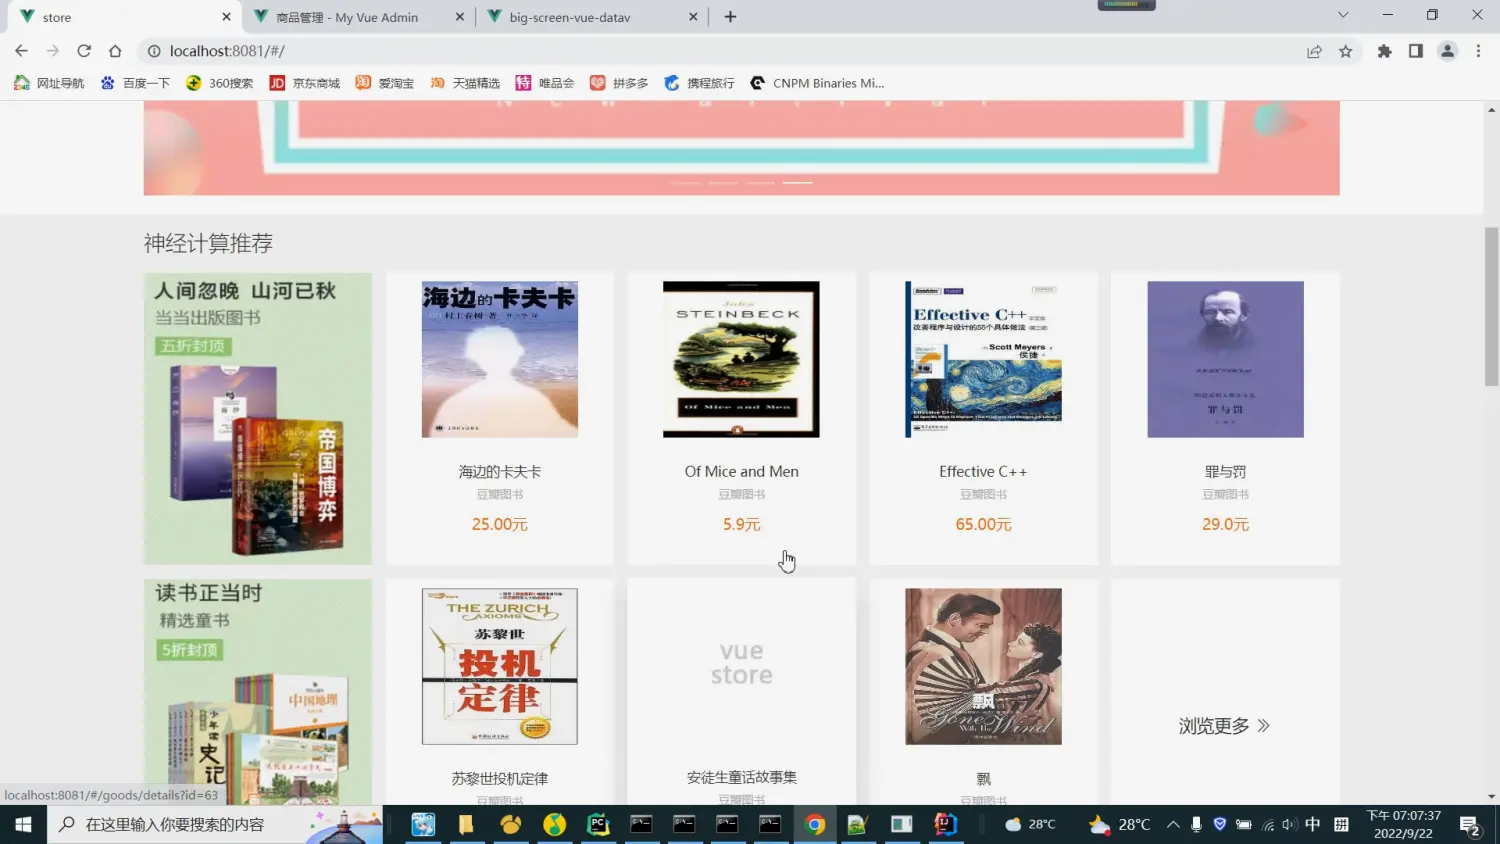Show hidden system tray icons
The image size is (1500, 844).
click(1172, 824)
